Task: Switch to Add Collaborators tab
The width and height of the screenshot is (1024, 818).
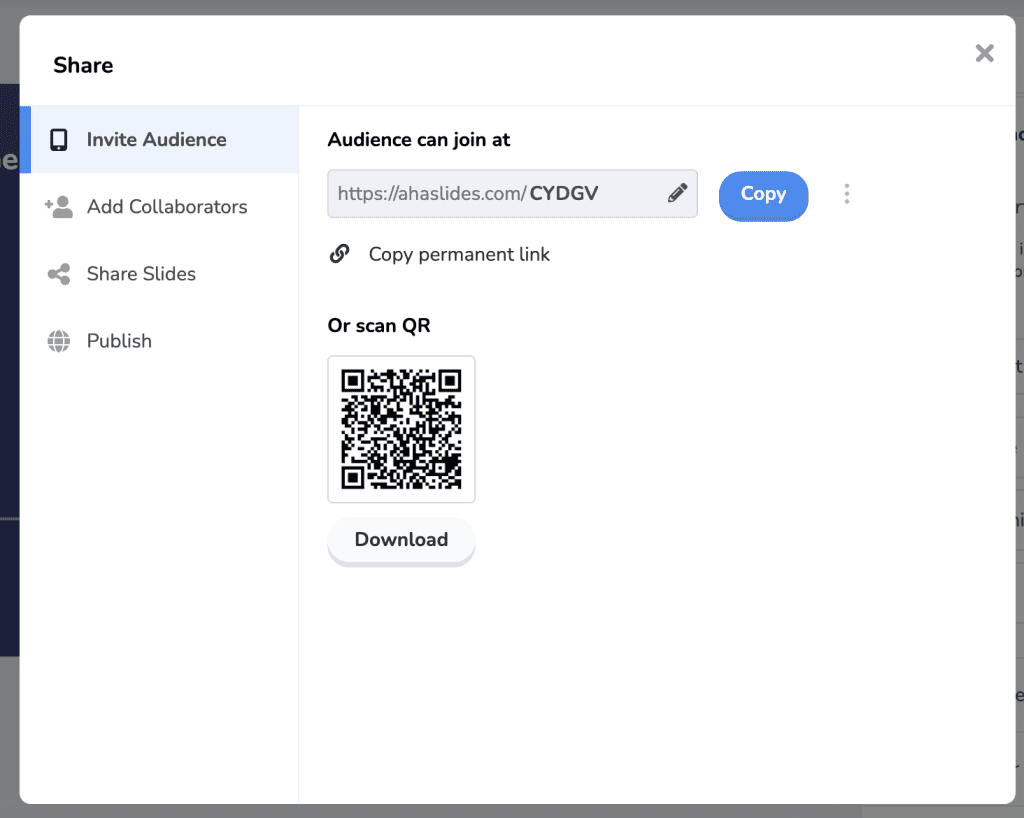Action: [x=159, y=206]
